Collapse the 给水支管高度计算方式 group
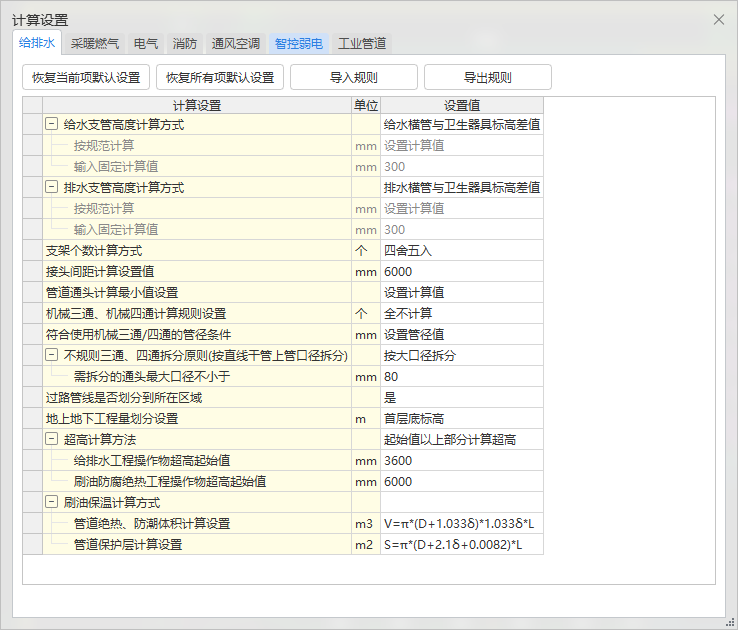The image size is (738, 630). point(51,125)
